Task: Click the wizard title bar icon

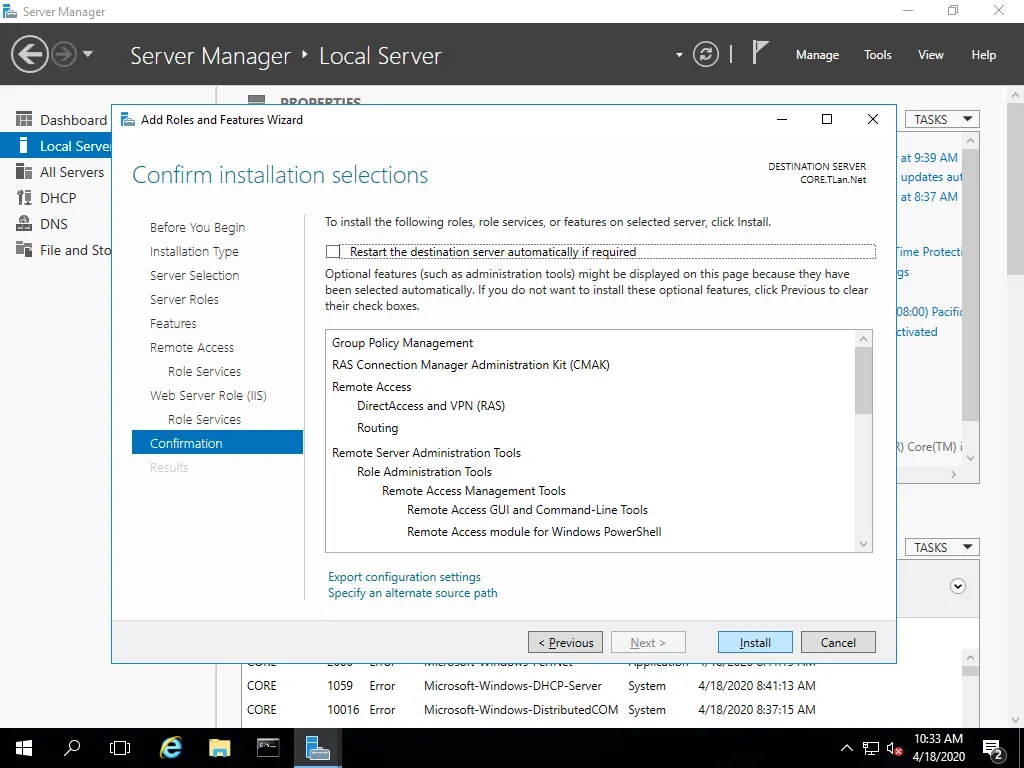Action: (128, 120)
